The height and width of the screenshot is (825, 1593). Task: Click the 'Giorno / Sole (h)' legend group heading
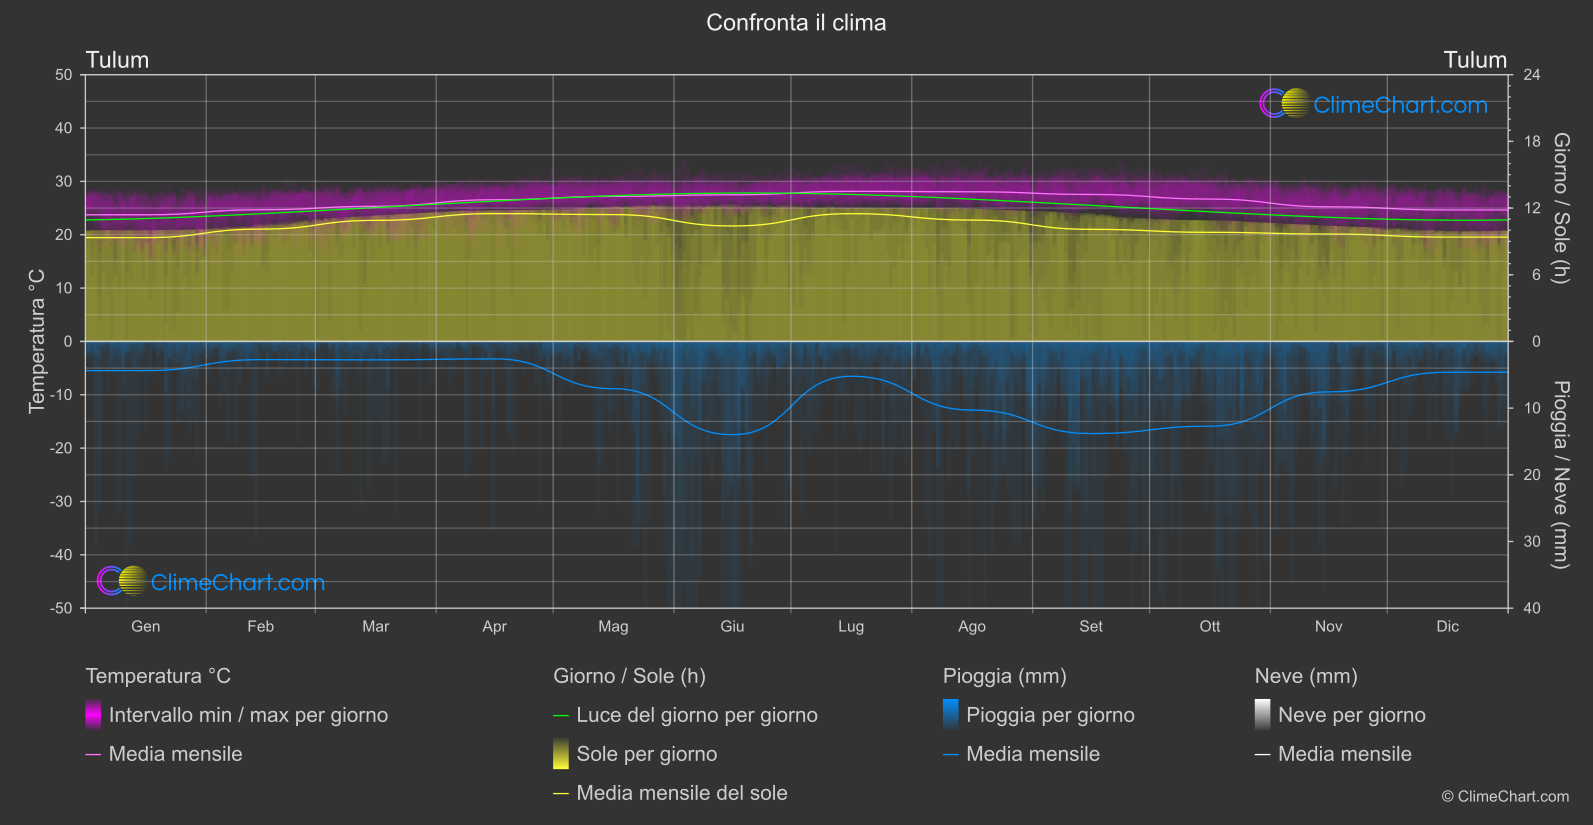(x=629, y=676)
